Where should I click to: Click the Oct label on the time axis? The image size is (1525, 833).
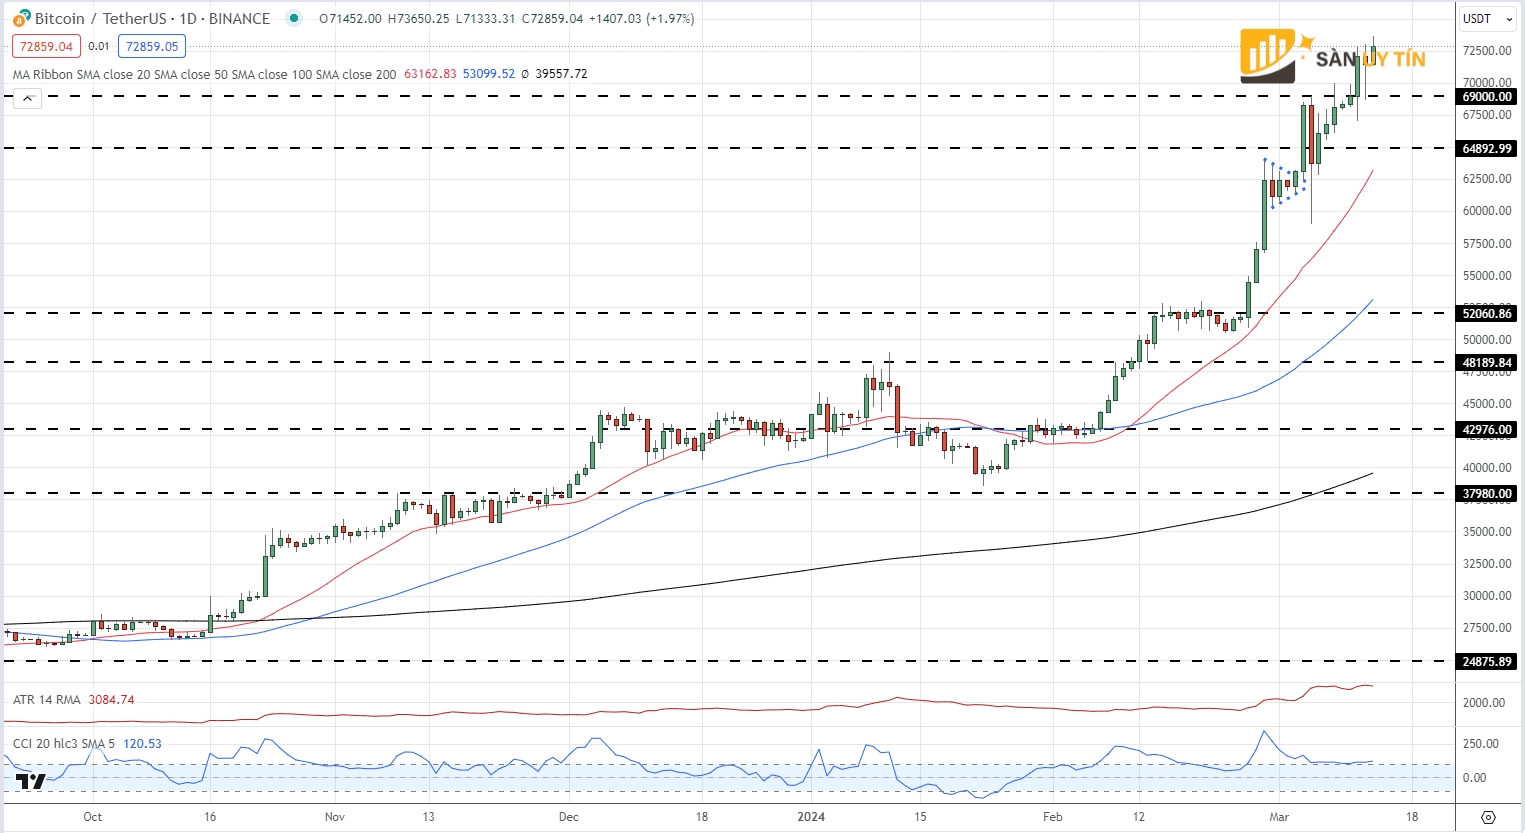[x=93, y=817]
